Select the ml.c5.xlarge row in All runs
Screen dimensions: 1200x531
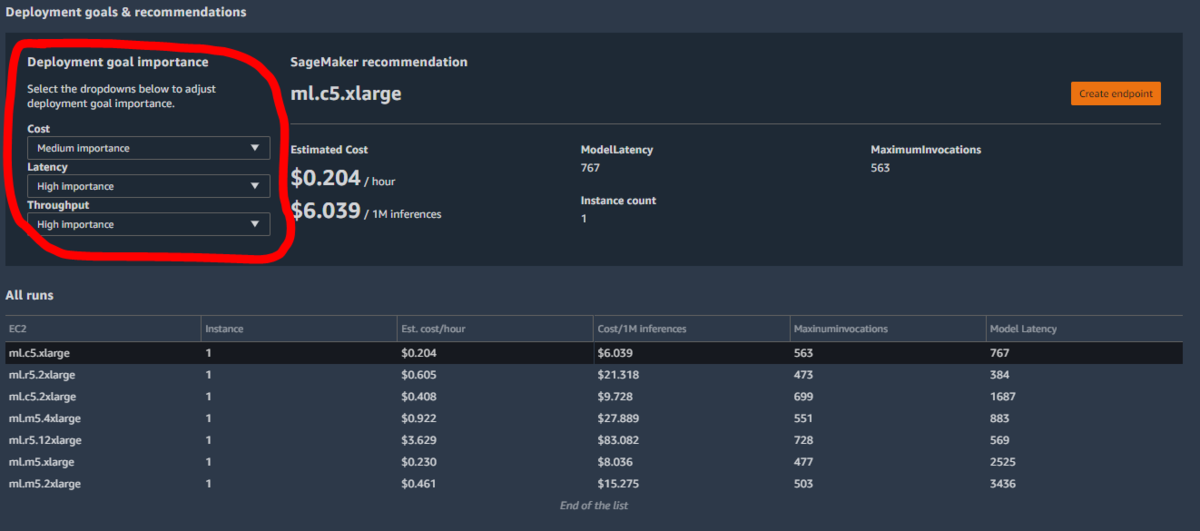tap(594, 353)
